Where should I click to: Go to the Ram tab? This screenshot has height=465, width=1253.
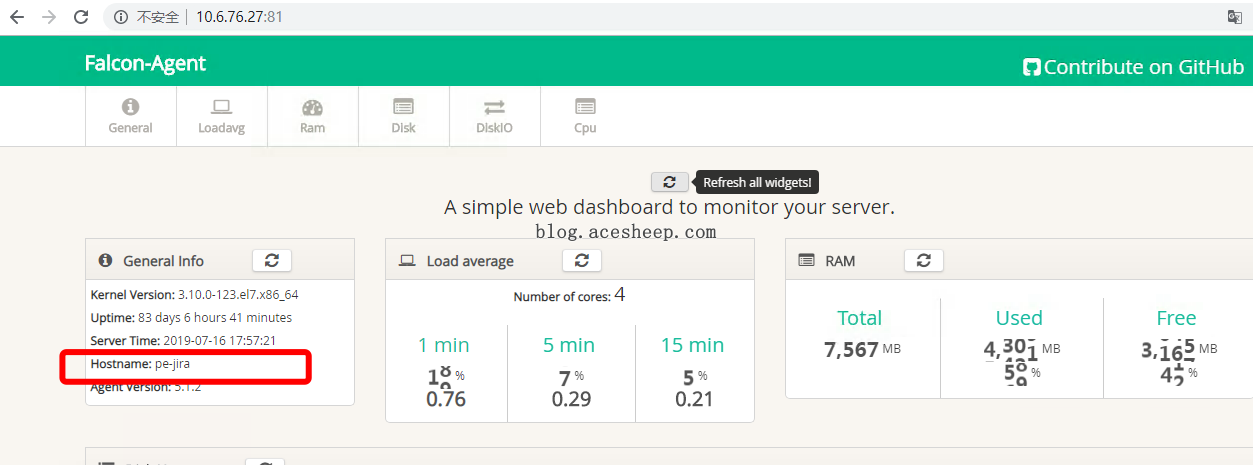pos(312,116)
